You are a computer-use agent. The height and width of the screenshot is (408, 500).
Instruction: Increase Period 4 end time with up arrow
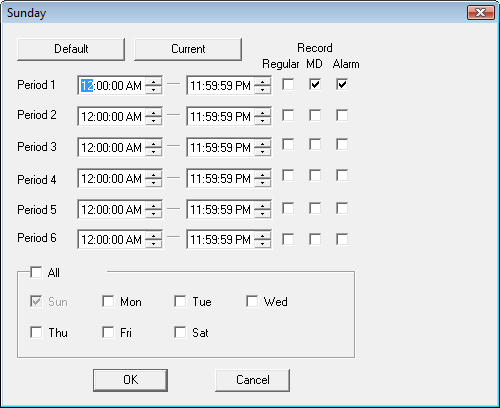click(x=263, y=175)
